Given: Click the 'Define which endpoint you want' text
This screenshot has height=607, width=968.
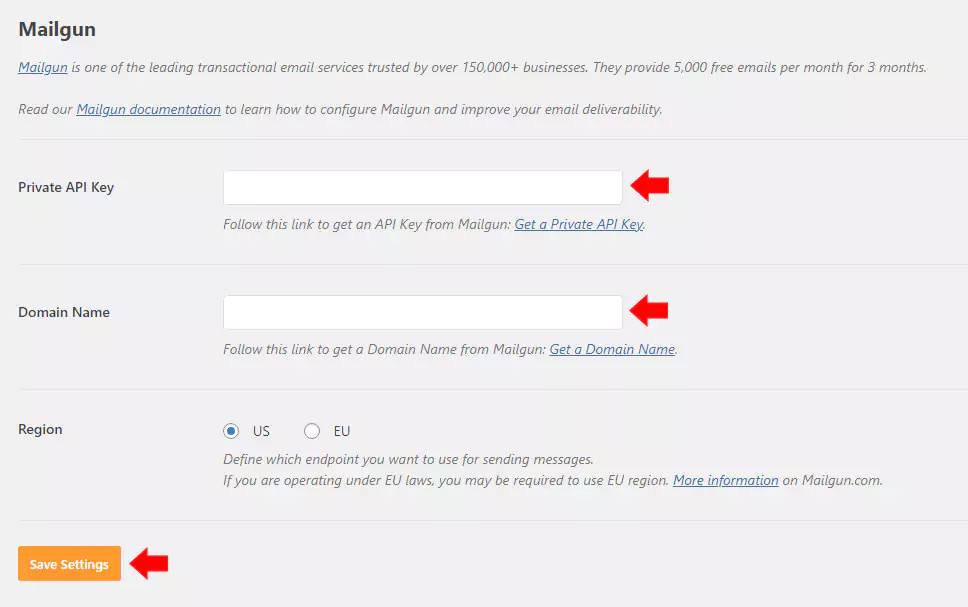Looking at the screenshot, I should 408,459.
